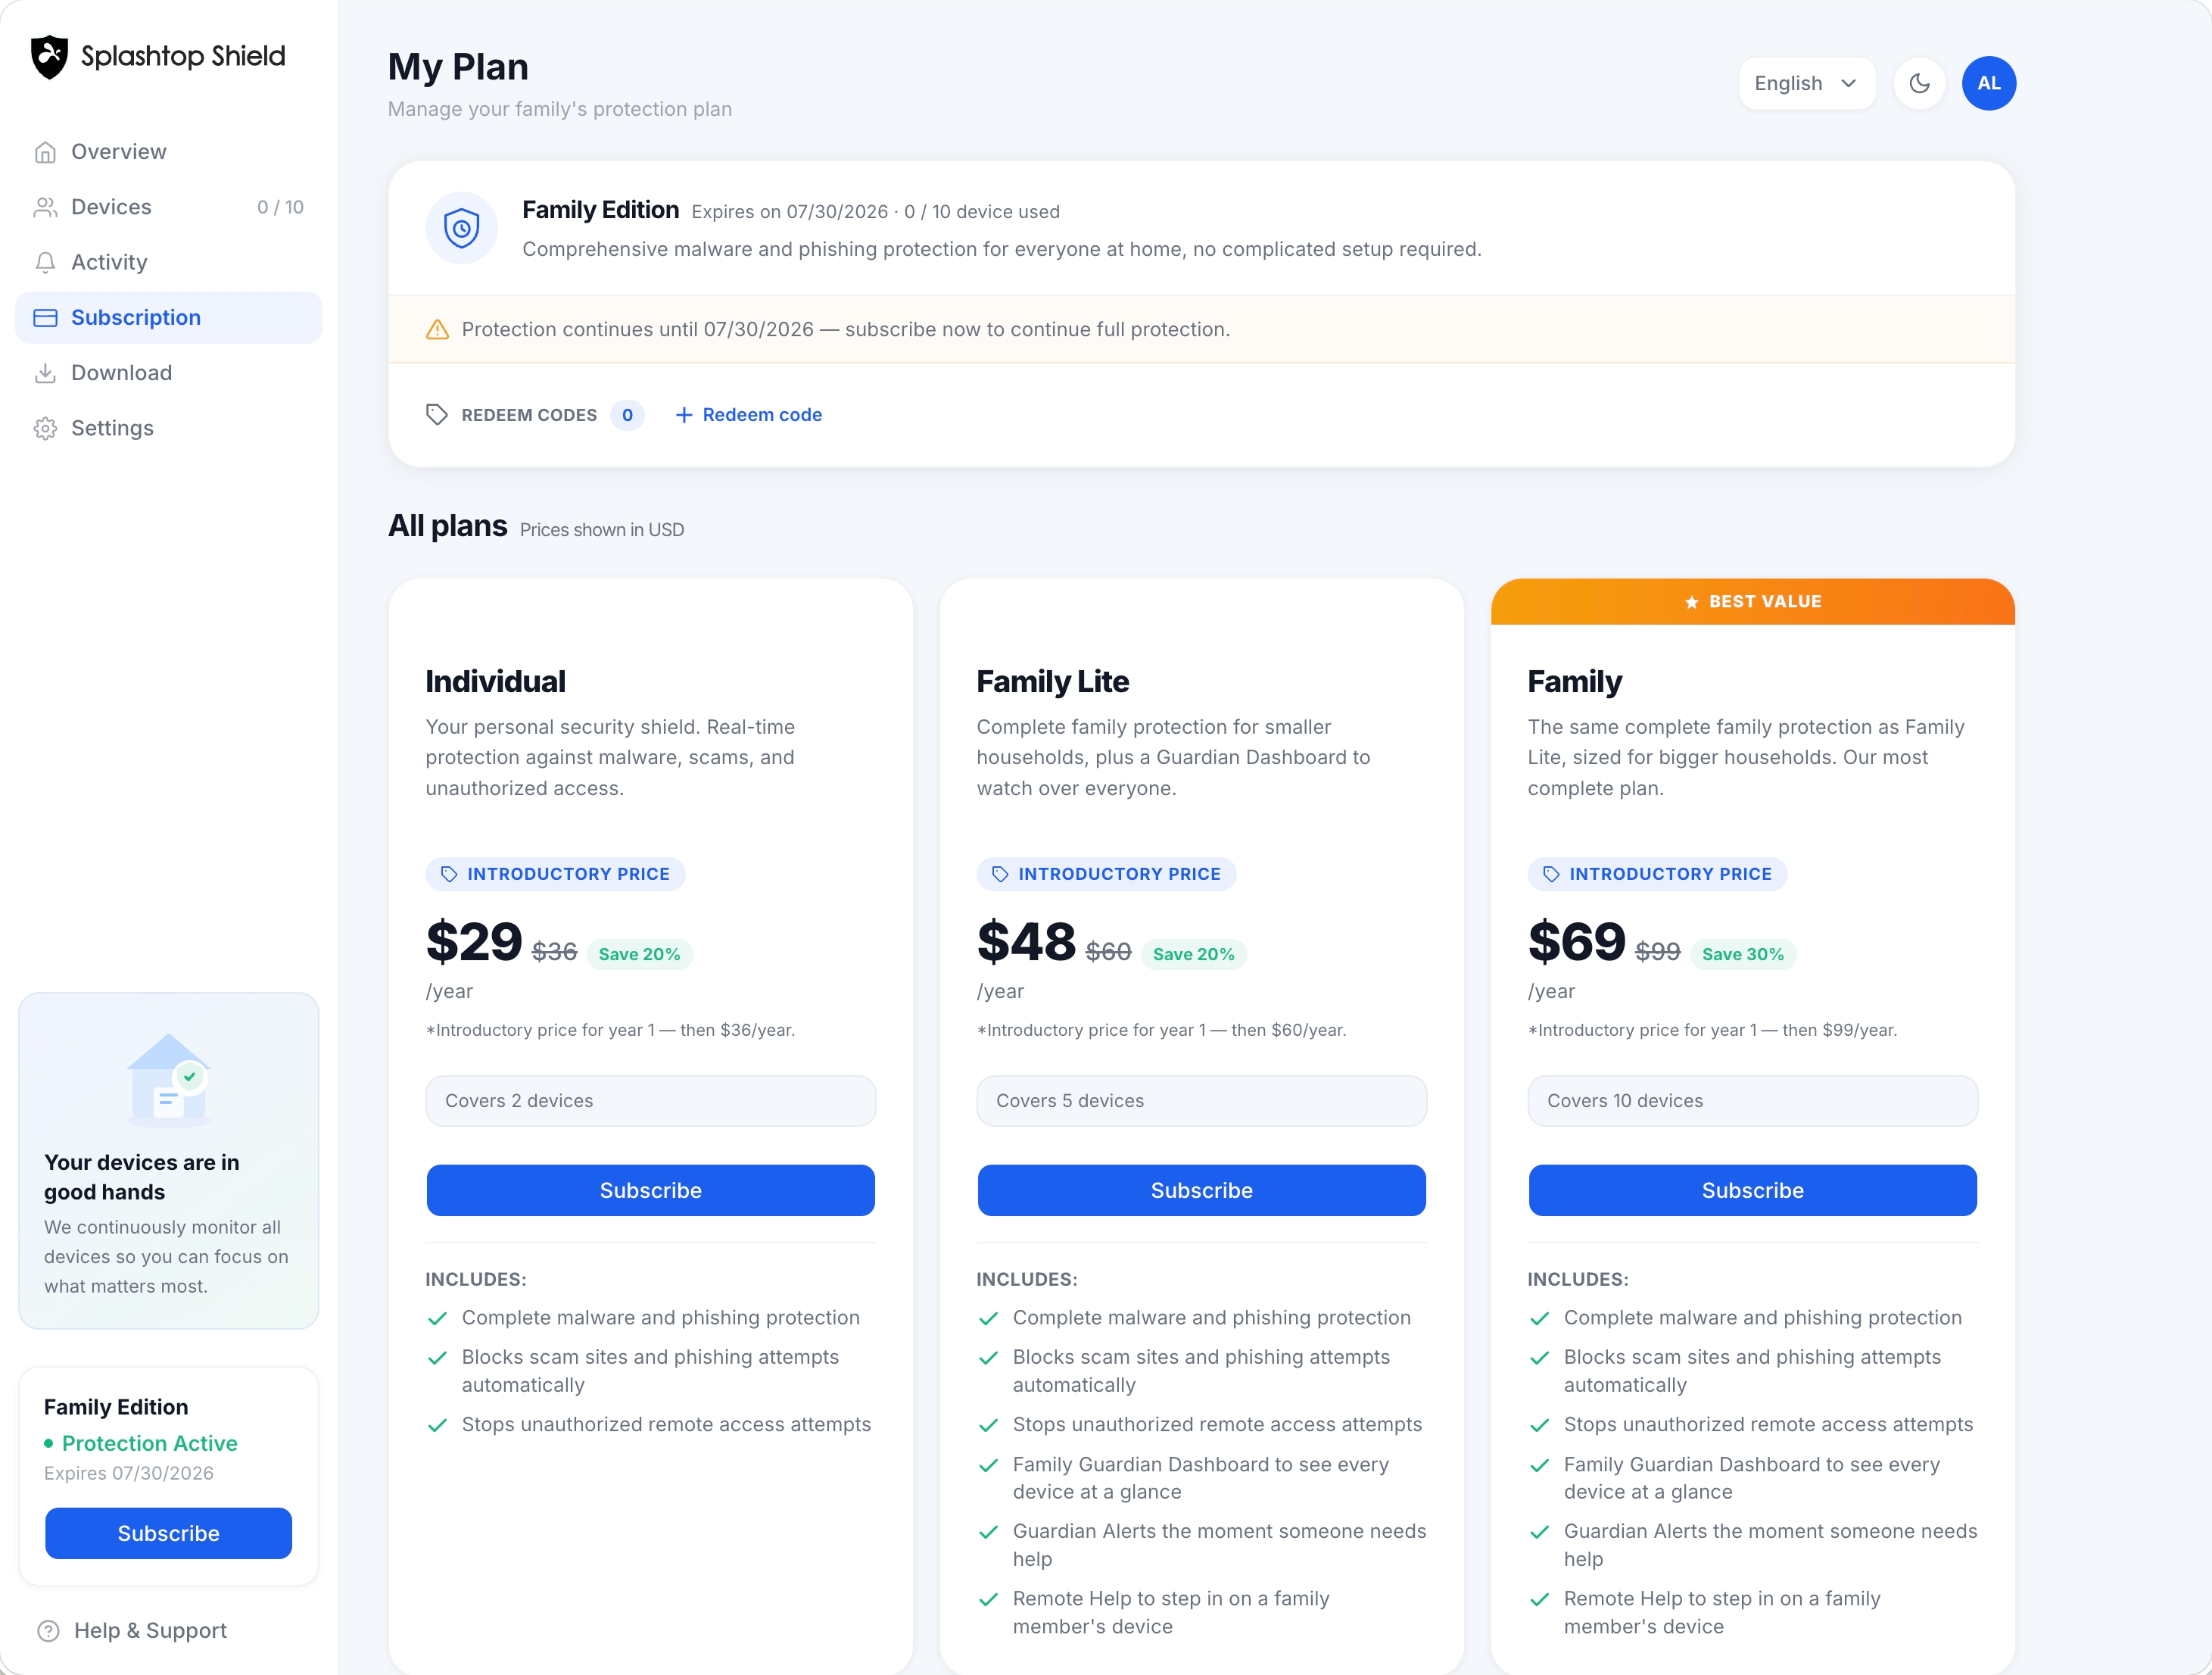Click the crossed-out $60 price
2212x1675 pixels.
[x=1108, y=952]
